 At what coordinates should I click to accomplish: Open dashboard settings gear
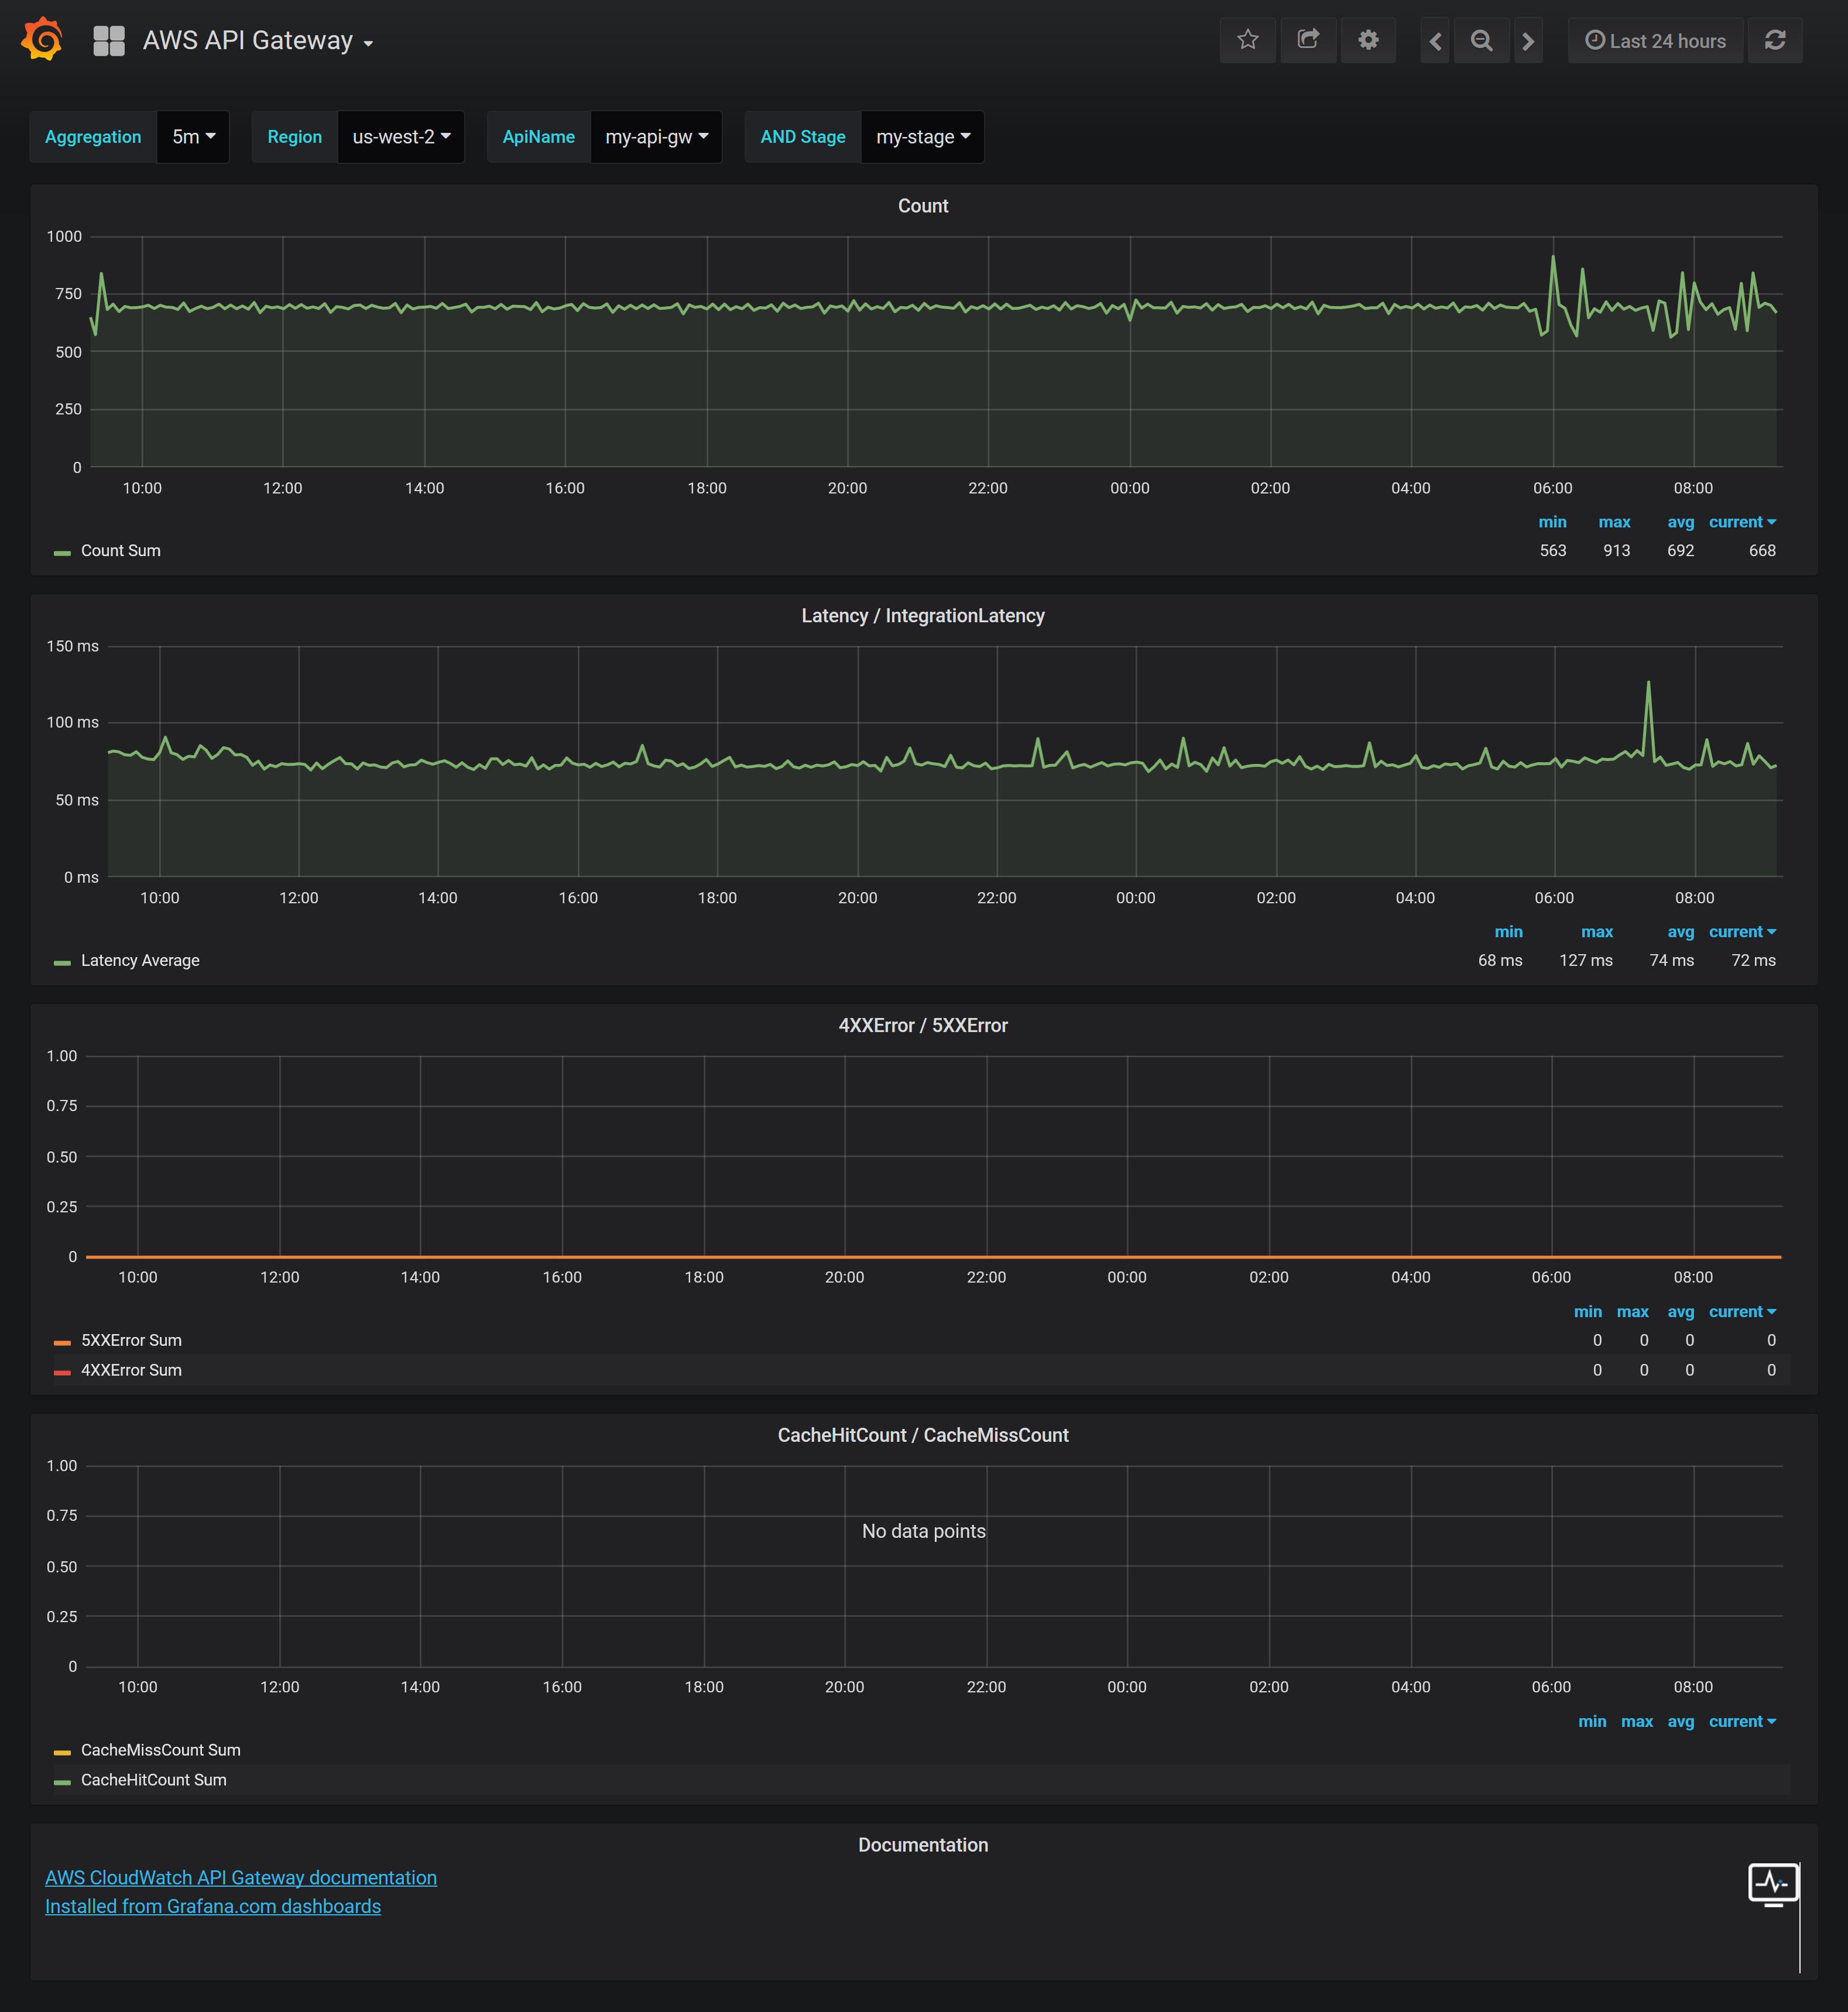coord(1368,40)
